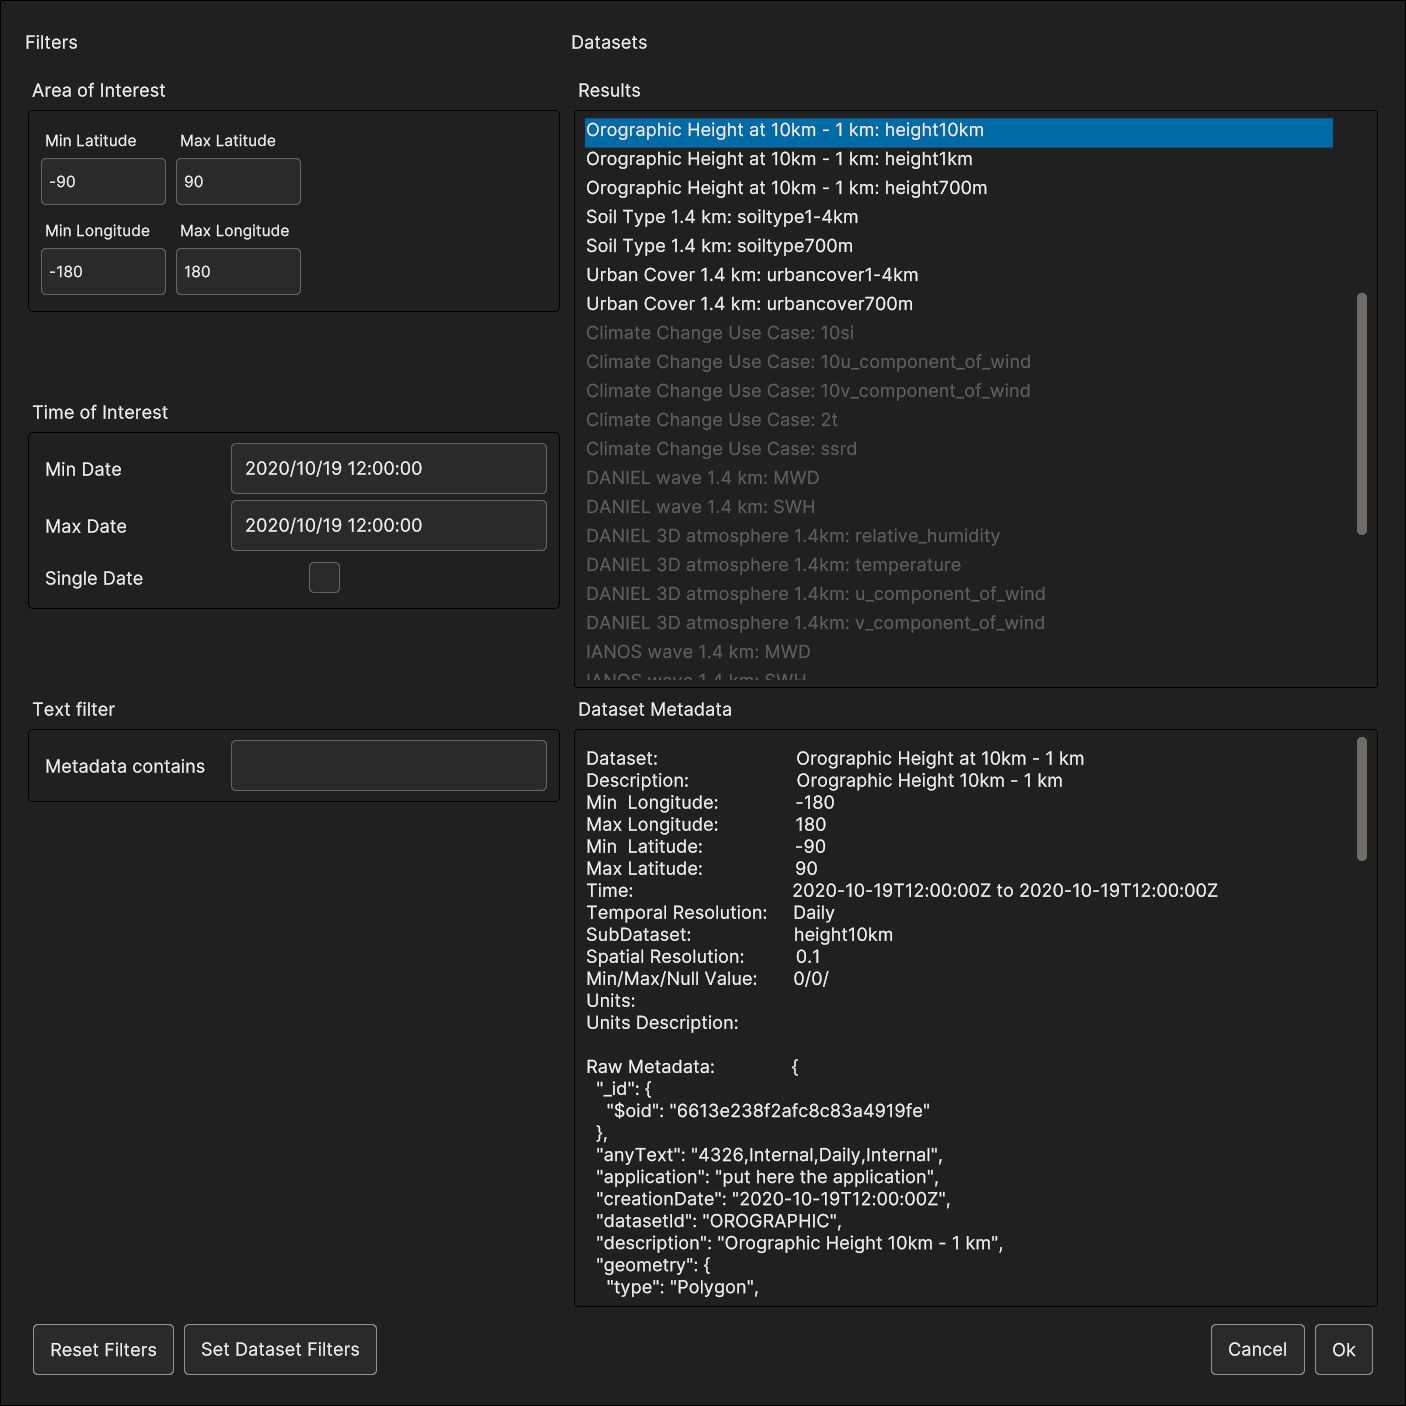Select DANIEL wave 1.4 km: SWH
The width and height of the screenshot is (1406, 1406).
(x=958, y=507)
